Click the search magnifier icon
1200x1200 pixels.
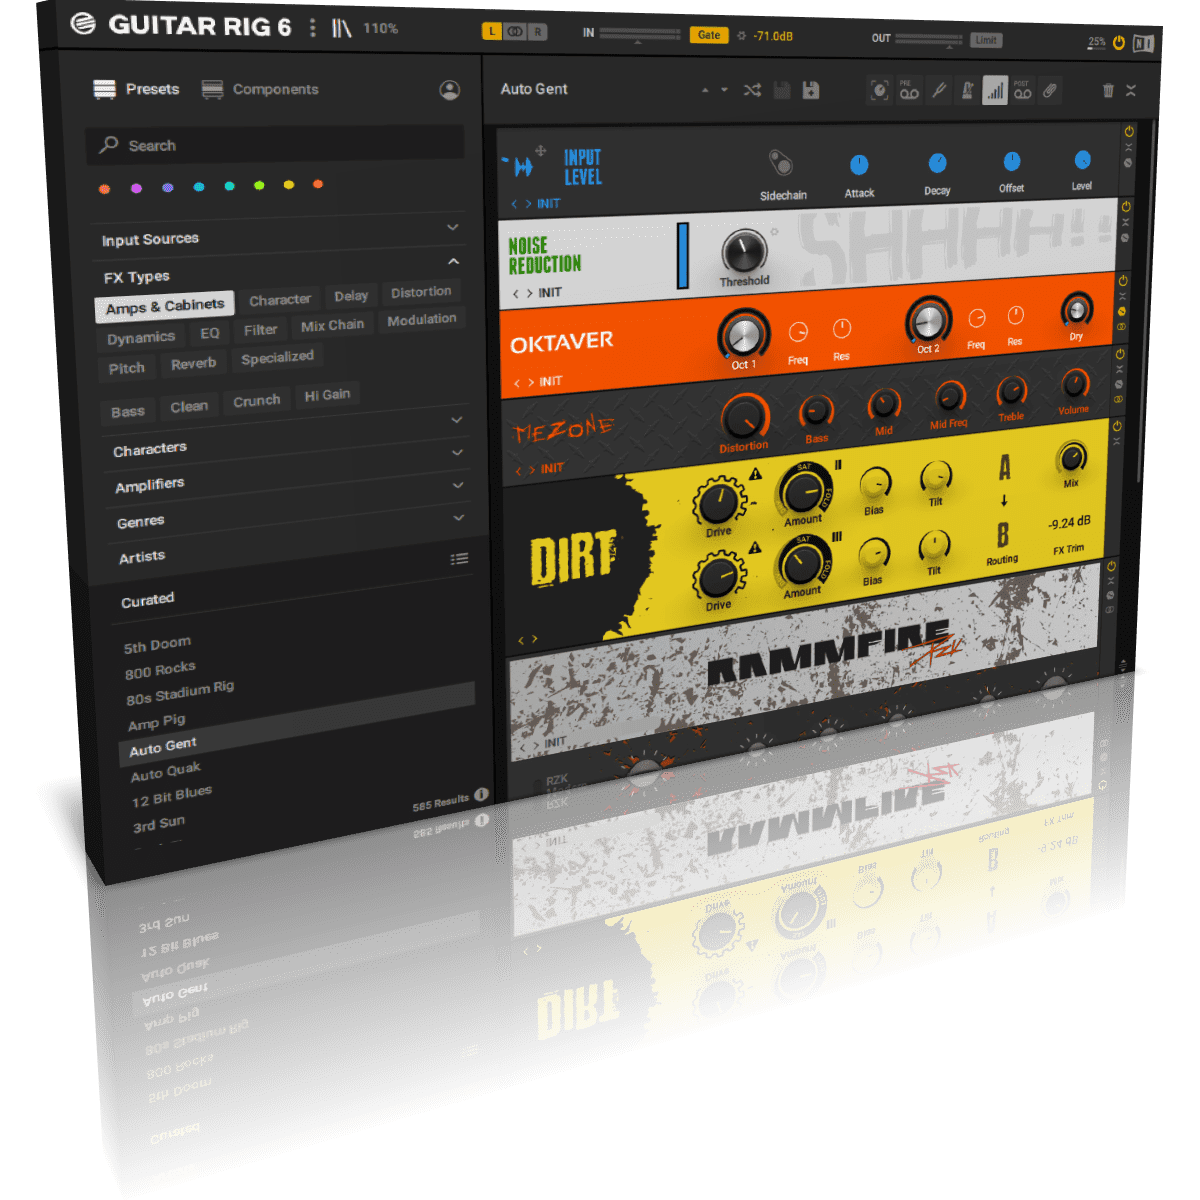pos(109,145)
